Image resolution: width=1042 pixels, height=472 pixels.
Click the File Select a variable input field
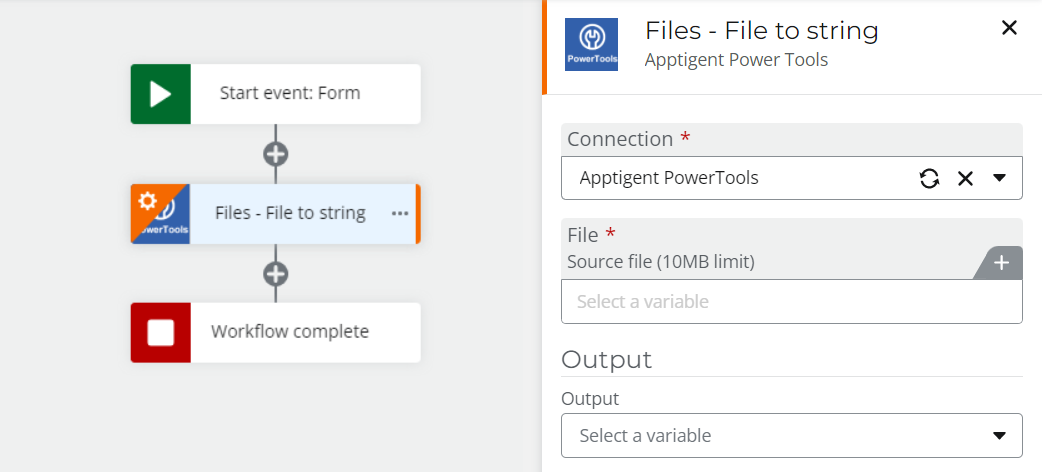pos(791,302)
